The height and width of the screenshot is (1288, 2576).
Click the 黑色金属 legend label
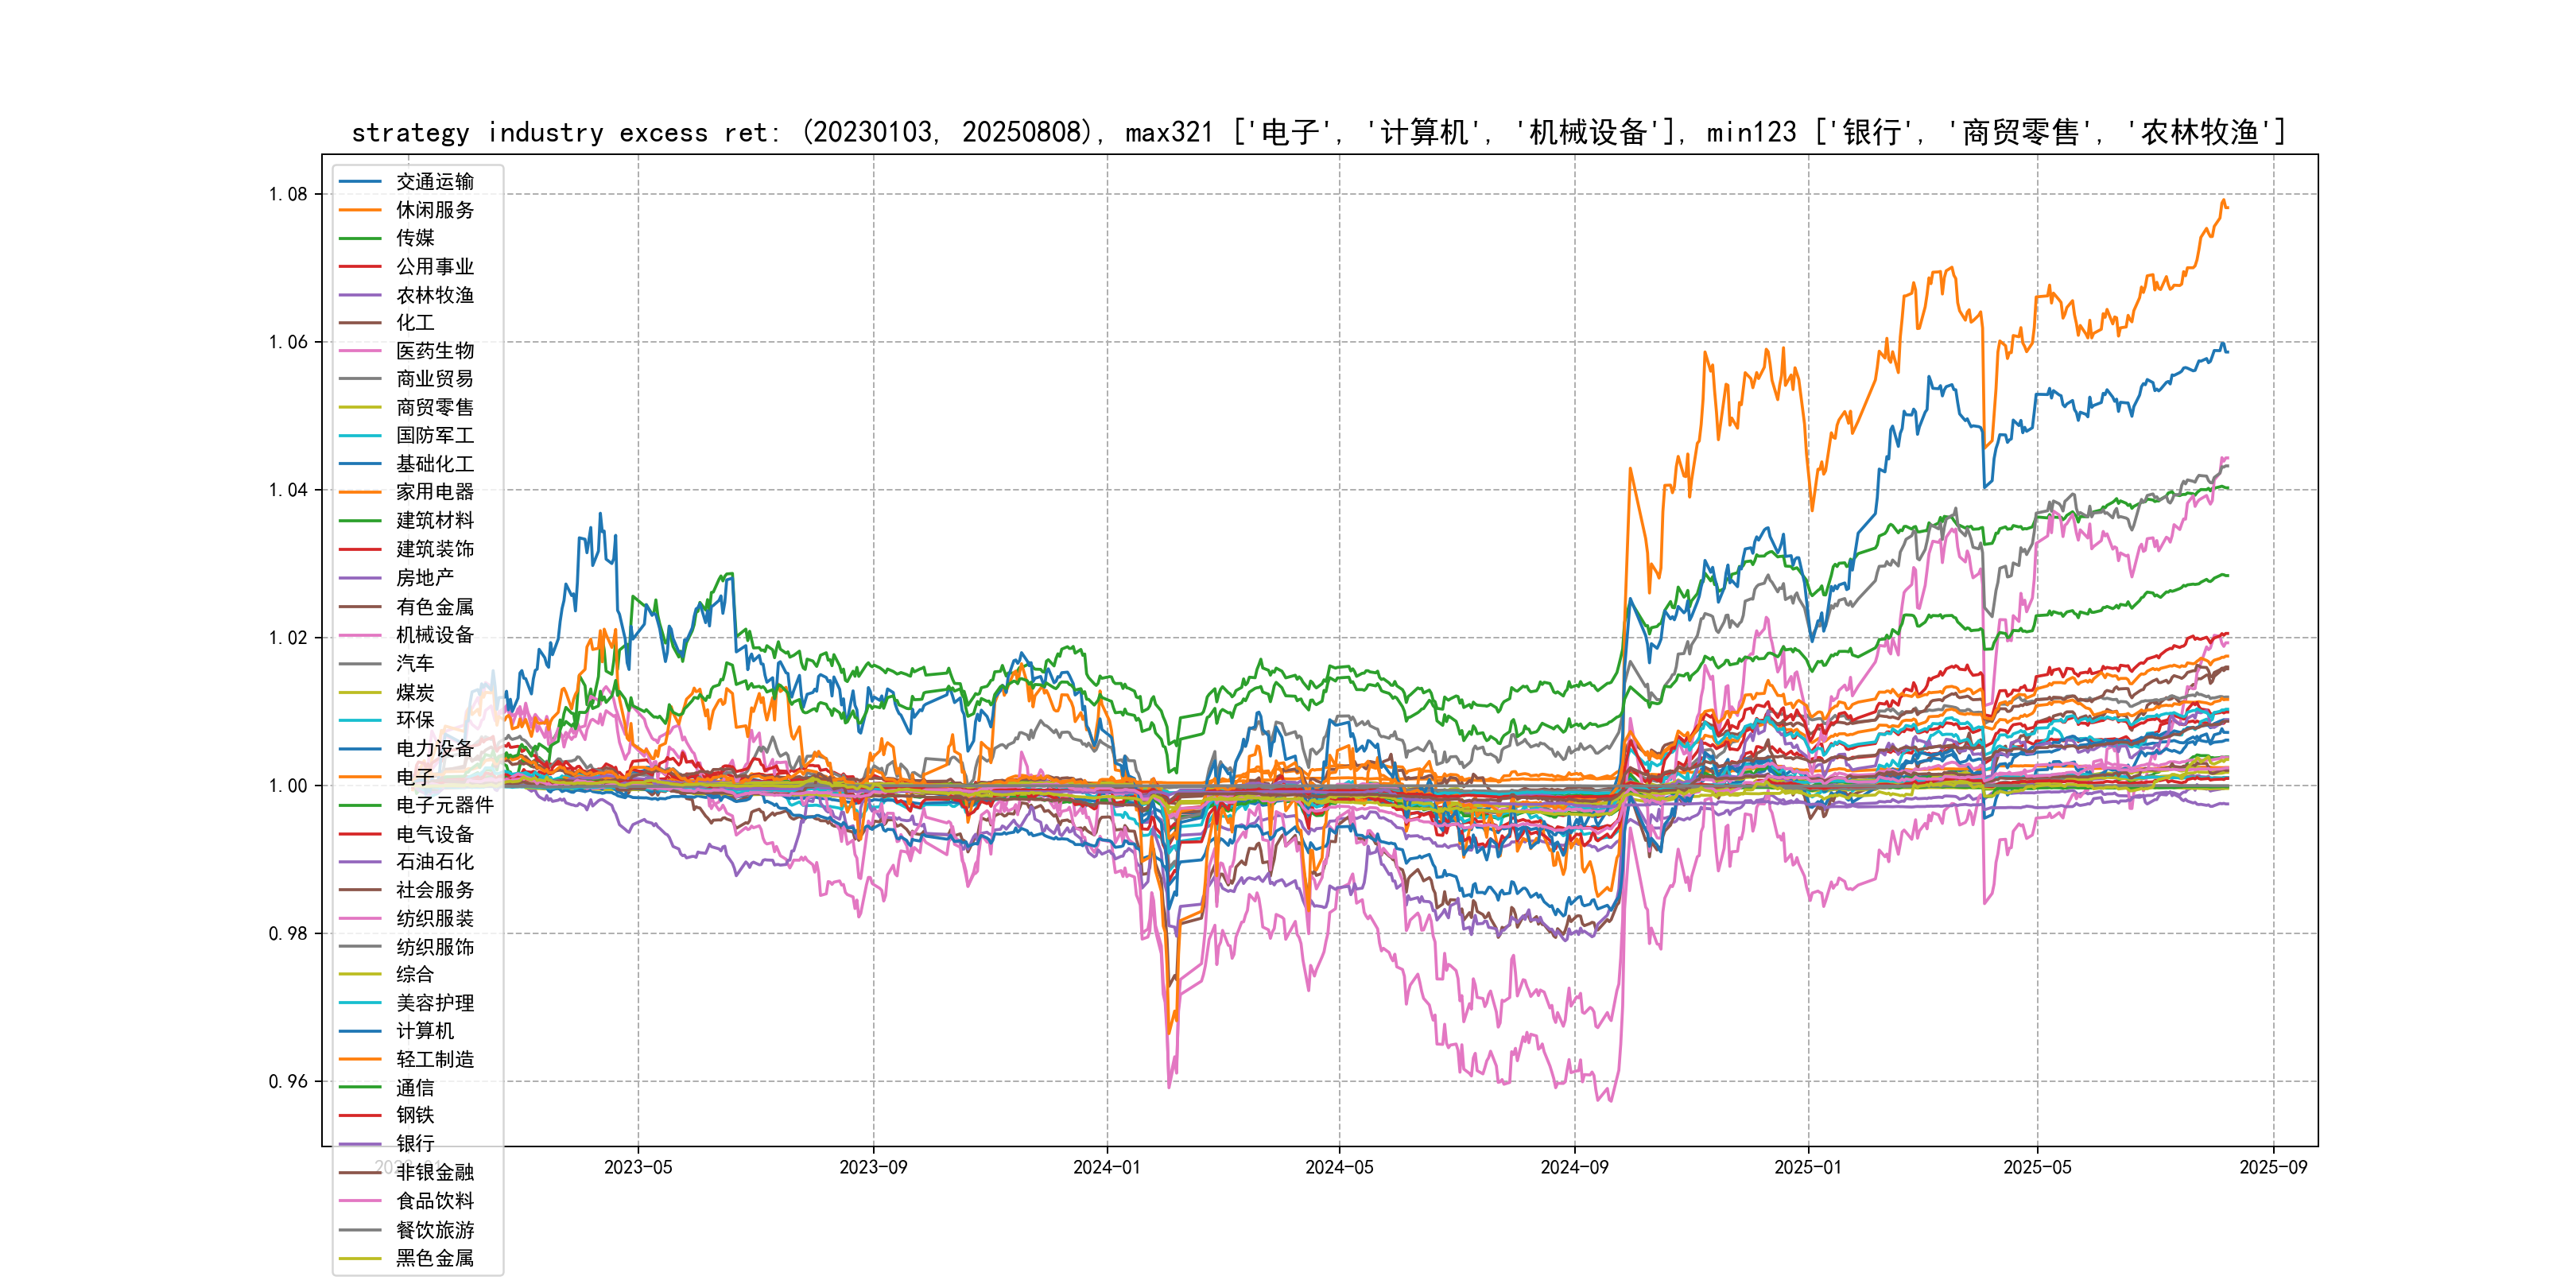coord(434,1258)
